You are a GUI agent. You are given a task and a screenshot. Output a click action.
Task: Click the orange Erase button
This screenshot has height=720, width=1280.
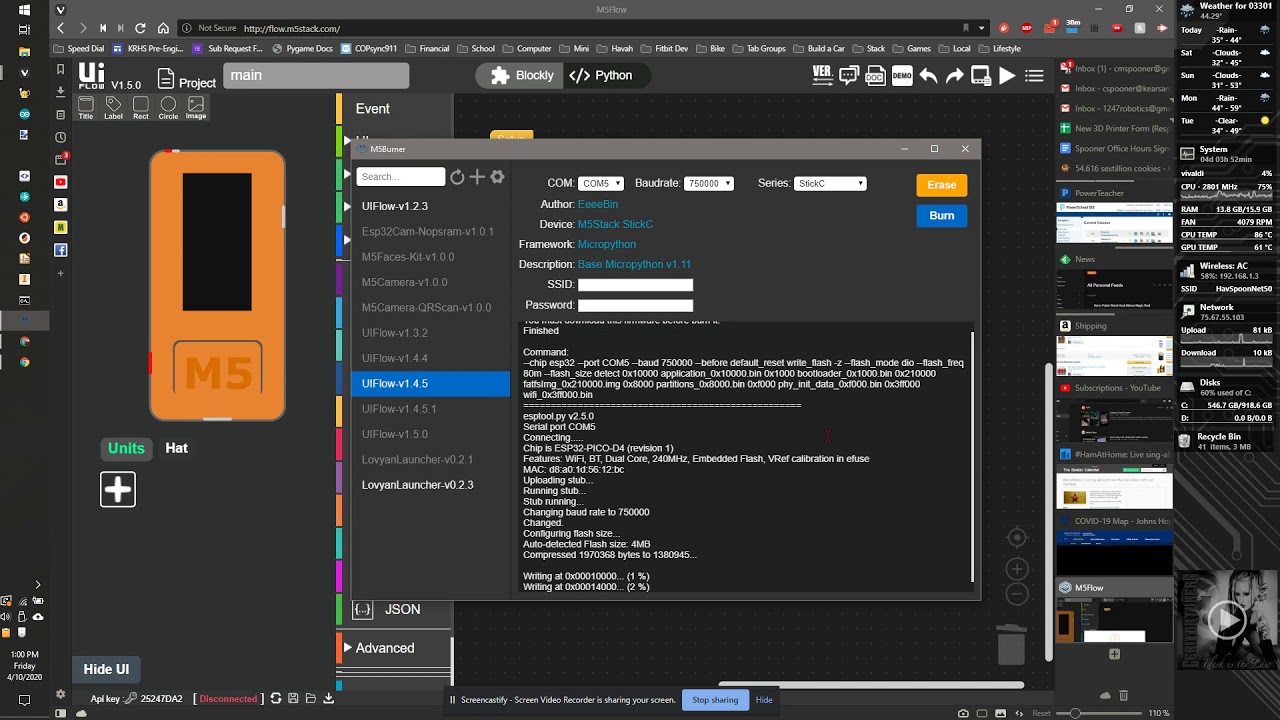tap(942, 185)
